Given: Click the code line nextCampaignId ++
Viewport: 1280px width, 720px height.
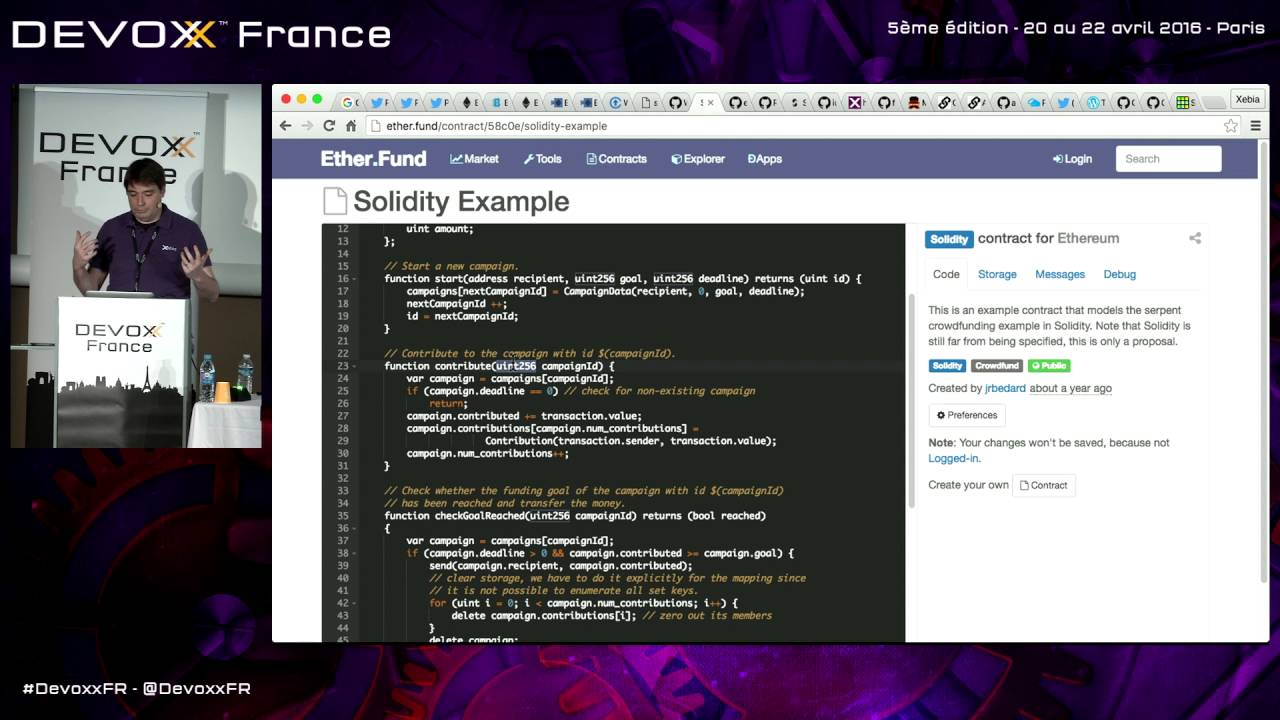Looking at the screenshot, I should (x=457, y=303).
